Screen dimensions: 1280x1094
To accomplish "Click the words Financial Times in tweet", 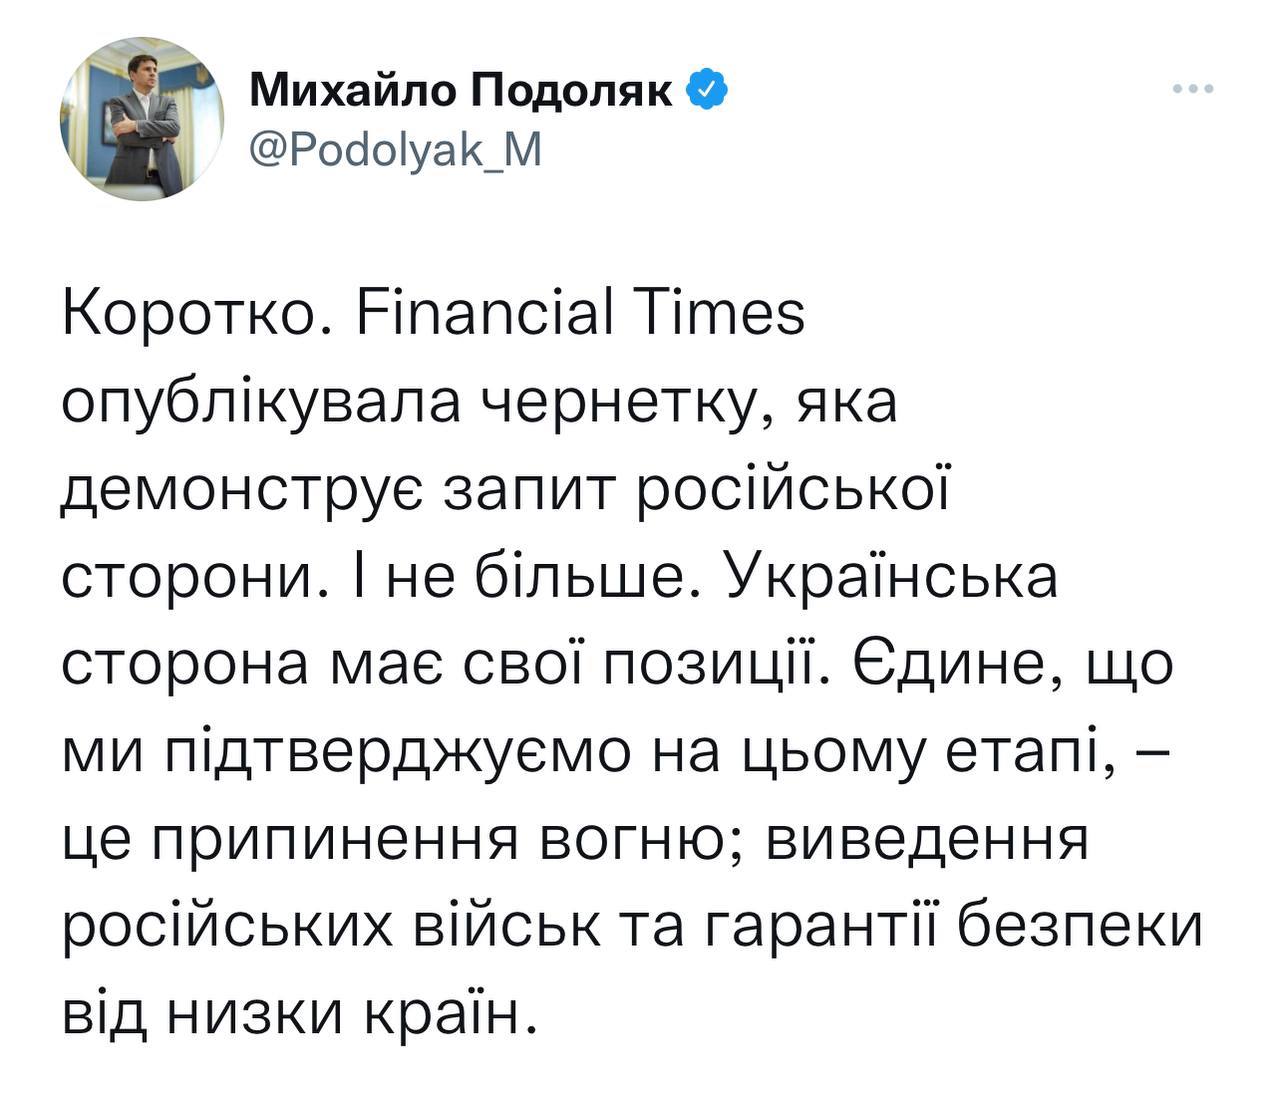I will pyautogui.click(x=580, y=316).
